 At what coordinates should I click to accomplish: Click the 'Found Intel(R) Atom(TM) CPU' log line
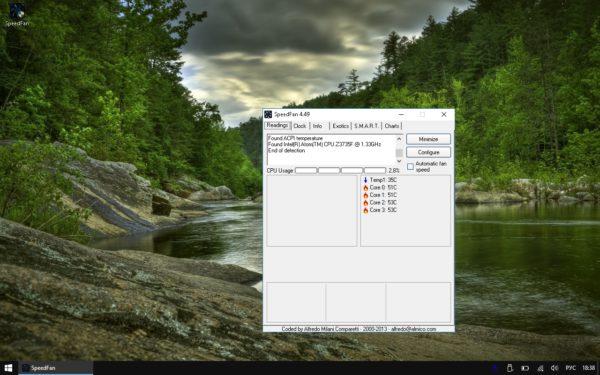tap(324, 144)
